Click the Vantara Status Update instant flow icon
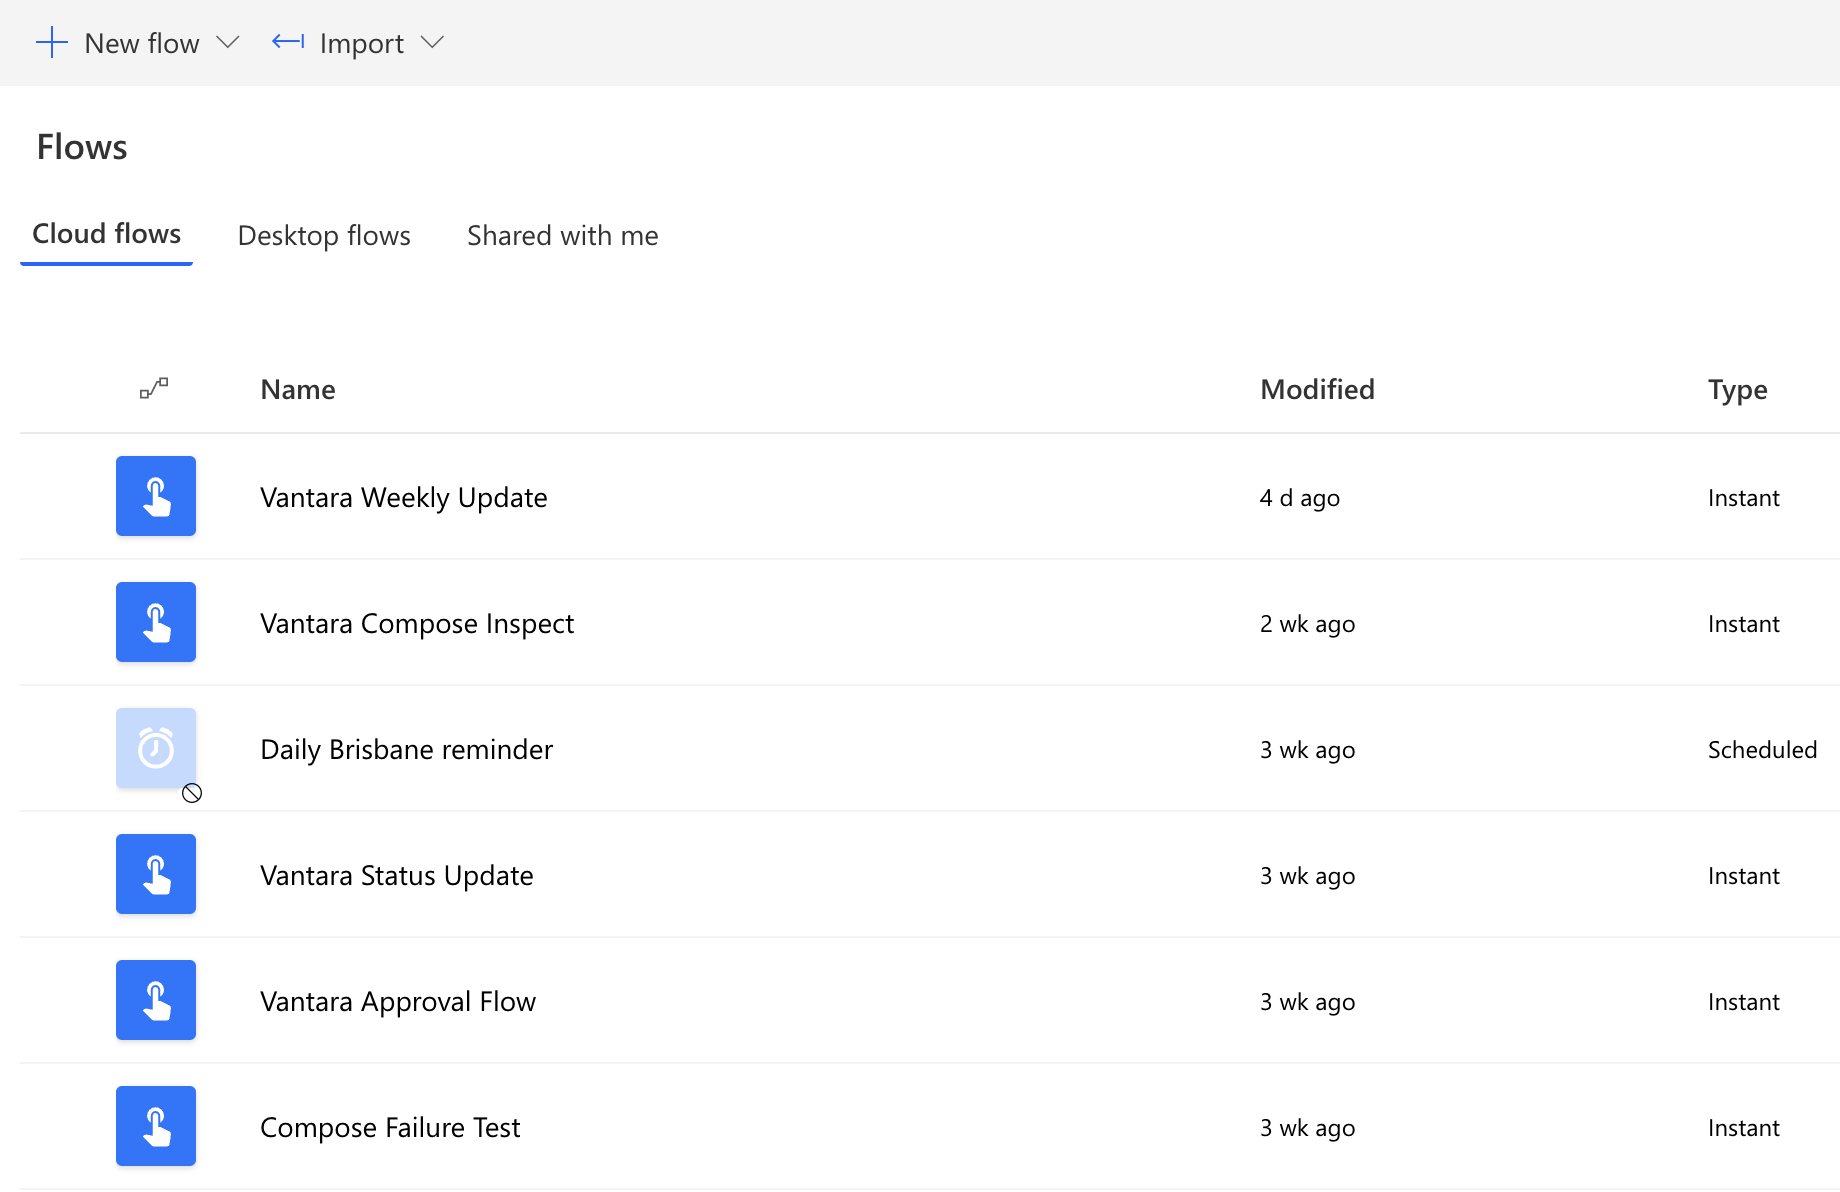This screenshot has width=1840, height=1192. point(156,874)
